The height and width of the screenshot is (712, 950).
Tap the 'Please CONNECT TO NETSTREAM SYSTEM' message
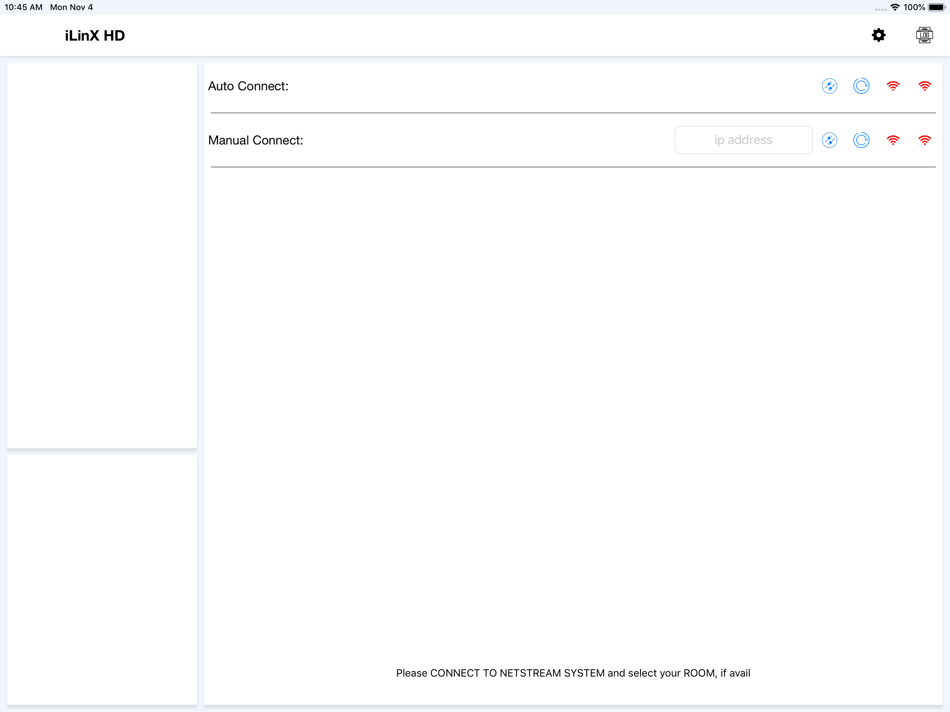point(573,673)
